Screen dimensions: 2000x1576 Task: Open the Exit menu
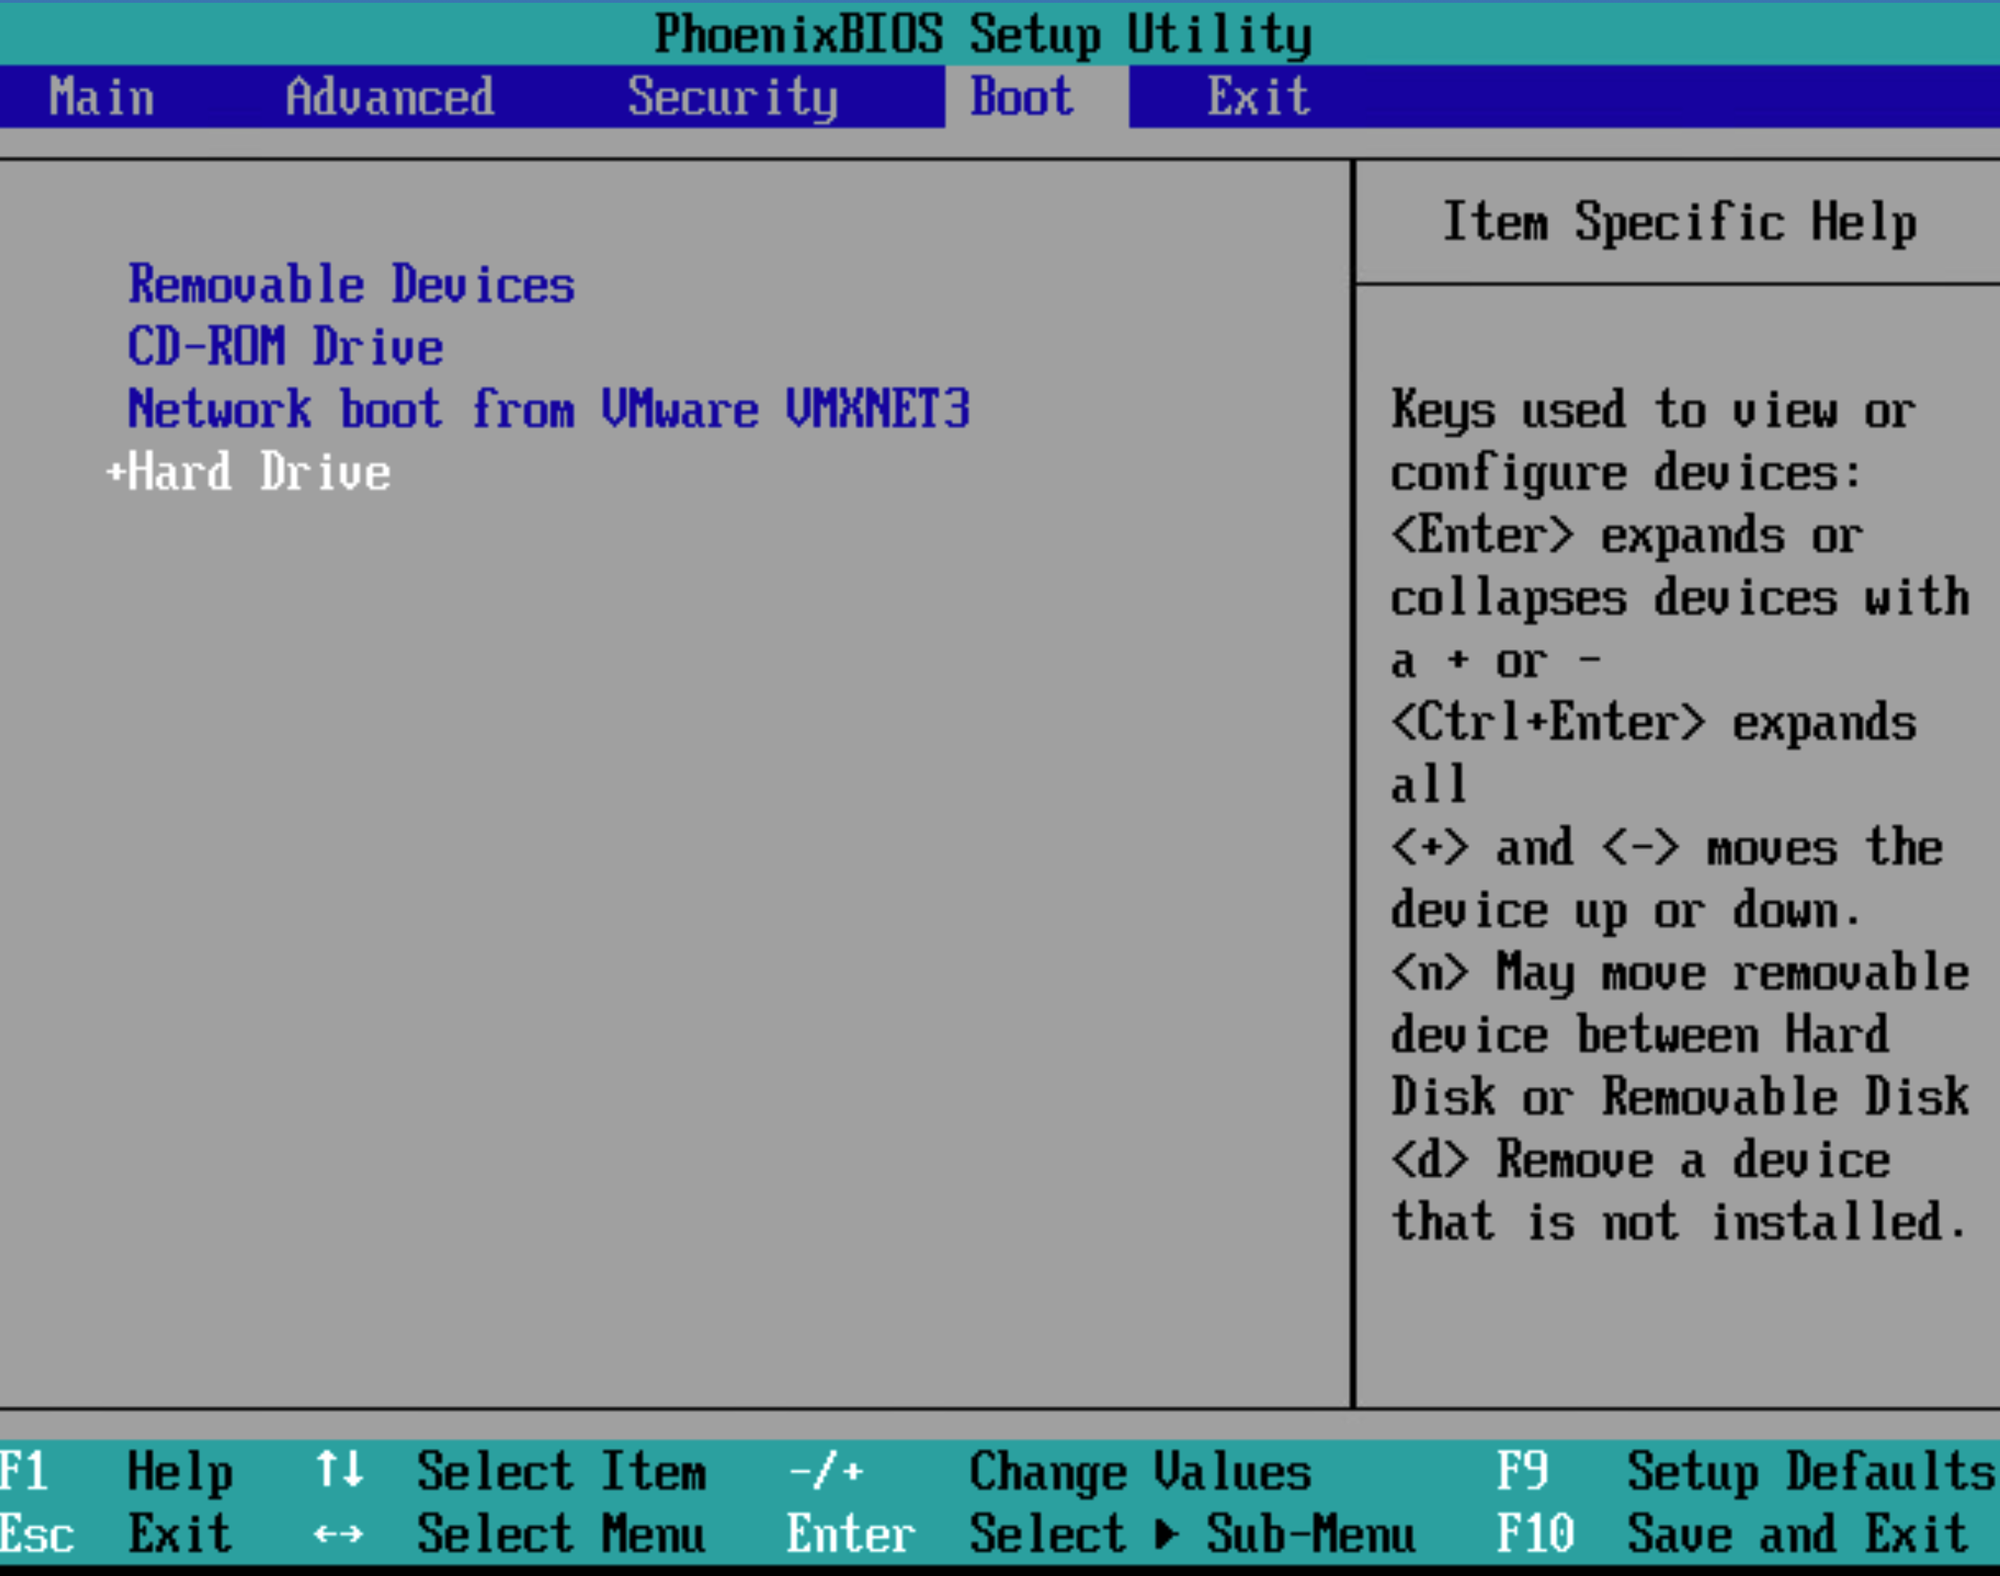coord(1257,96)
